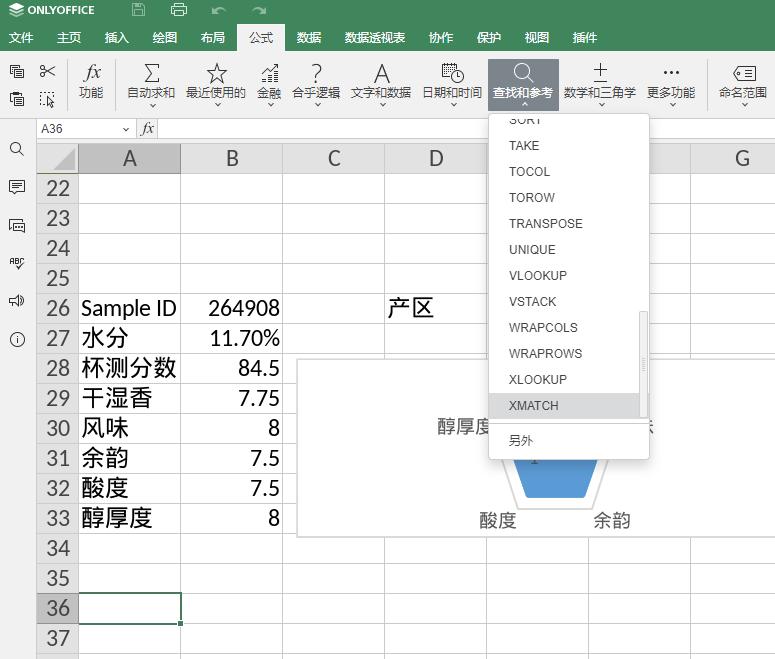Click the 杯测分数 cell
Image resolution: width=775 pixels, height=659 pixels.
pyautogui.click(x=129, y=368)
